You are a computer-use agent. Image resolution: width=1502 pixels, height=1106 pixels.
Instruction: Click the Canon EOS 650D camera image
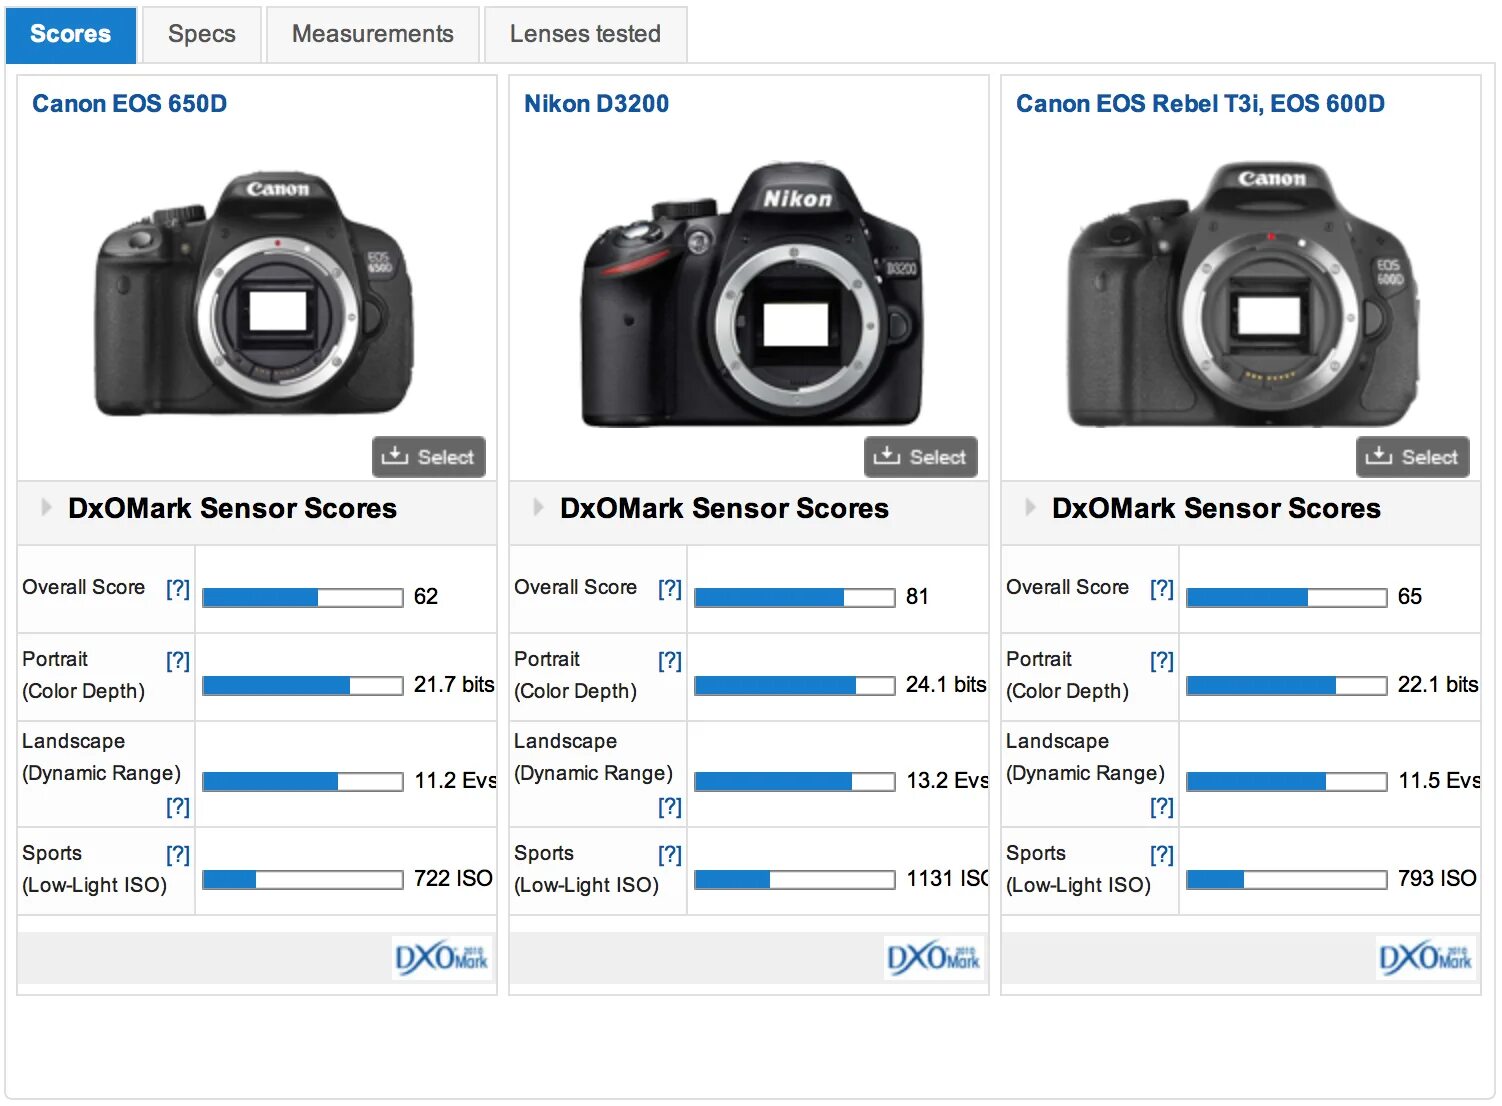254,293
